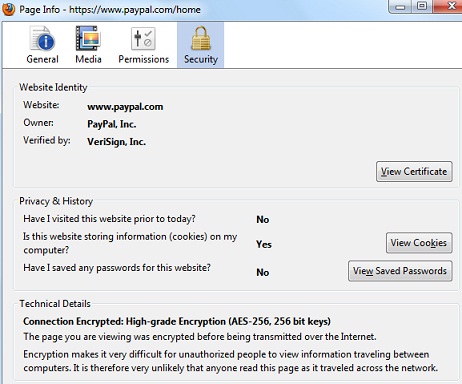Select the Security padlock icon

(x=201, y=38)
